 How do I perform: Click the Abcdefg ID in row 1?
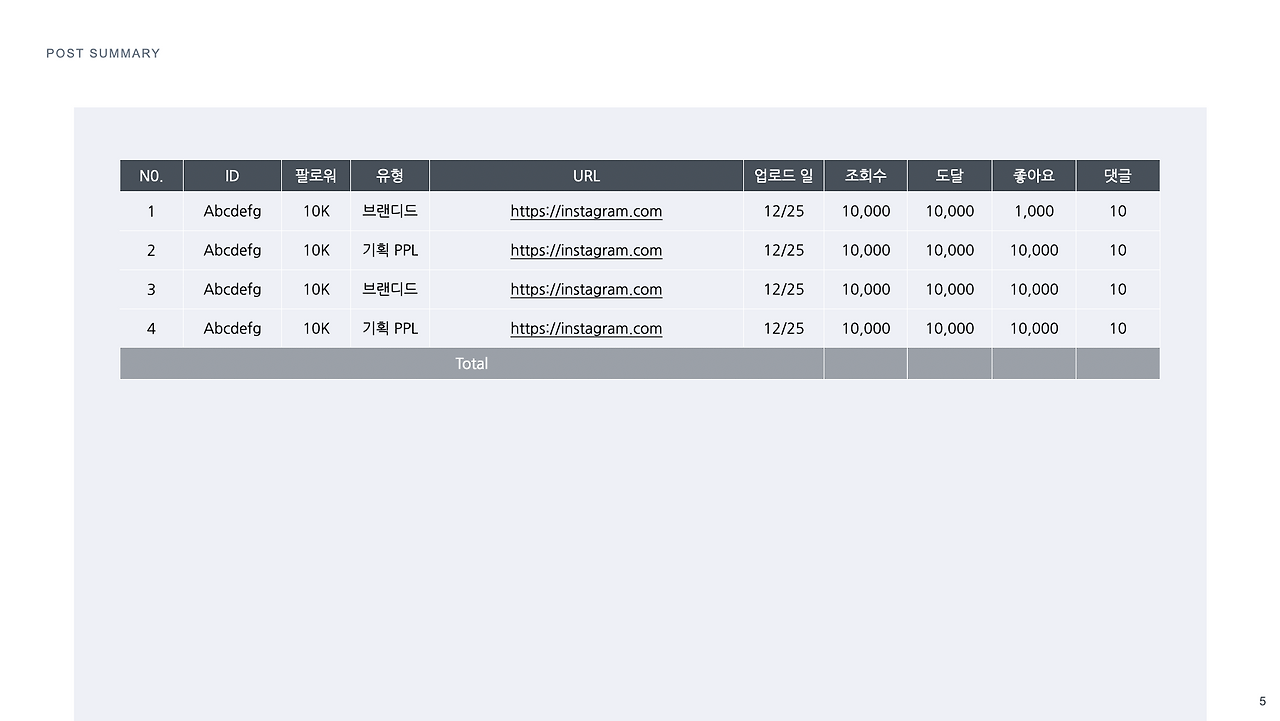pyautogui.click(x=232, y=211)
